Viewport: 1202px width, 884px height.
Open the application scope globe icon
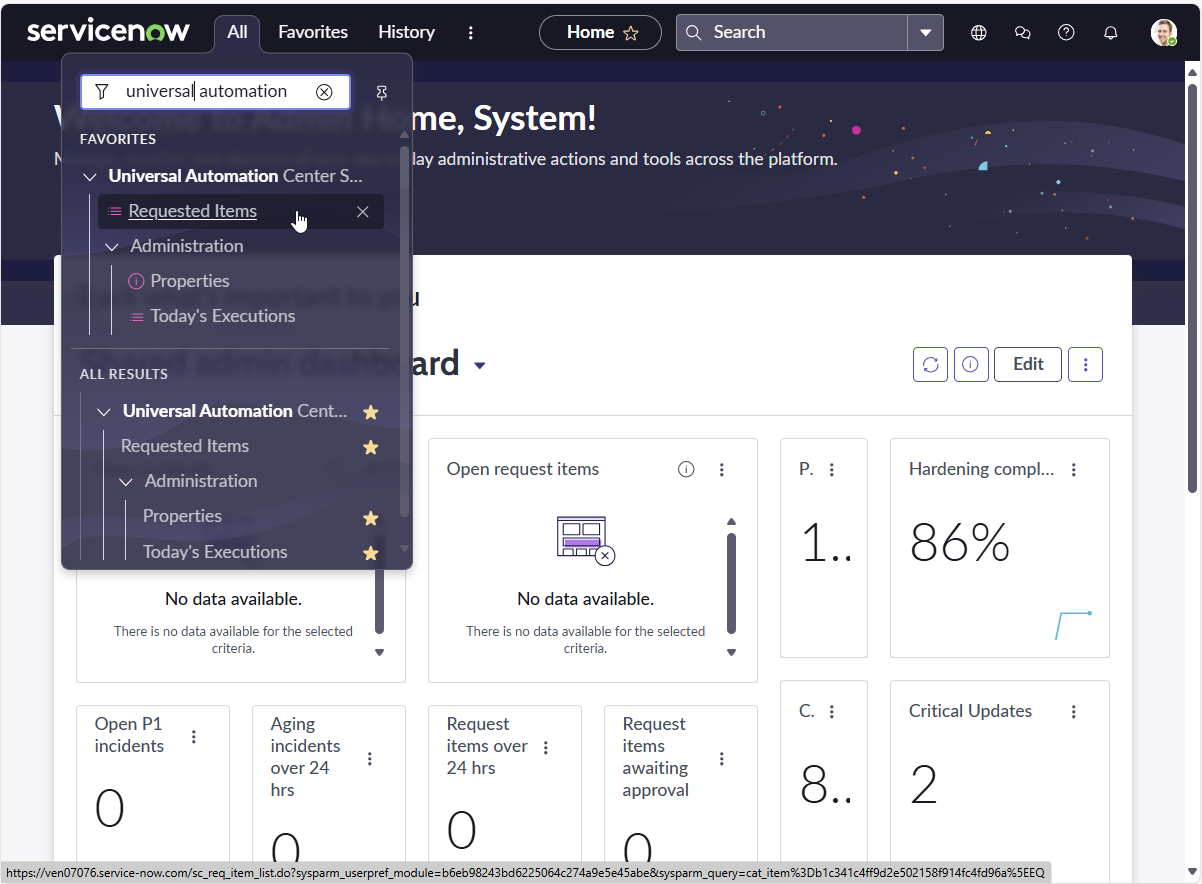tap(979, 32)
